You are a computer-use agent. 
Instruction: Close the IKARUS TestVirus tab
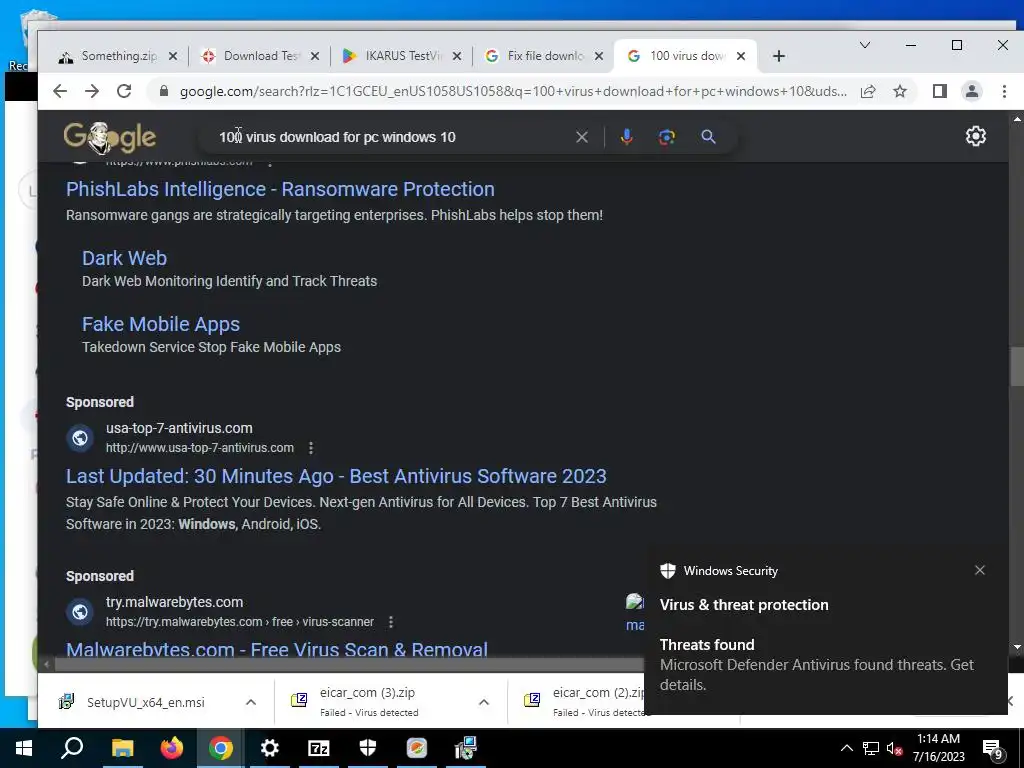tap(457, 56)
